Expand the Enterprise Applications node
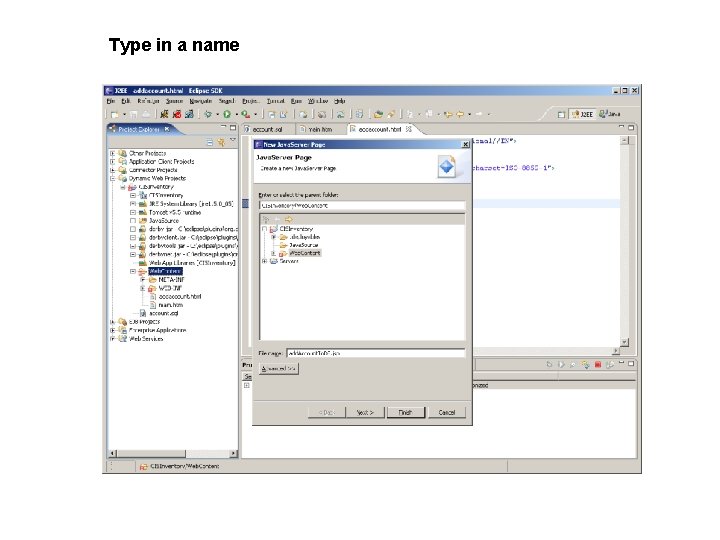 click(112, 330)
